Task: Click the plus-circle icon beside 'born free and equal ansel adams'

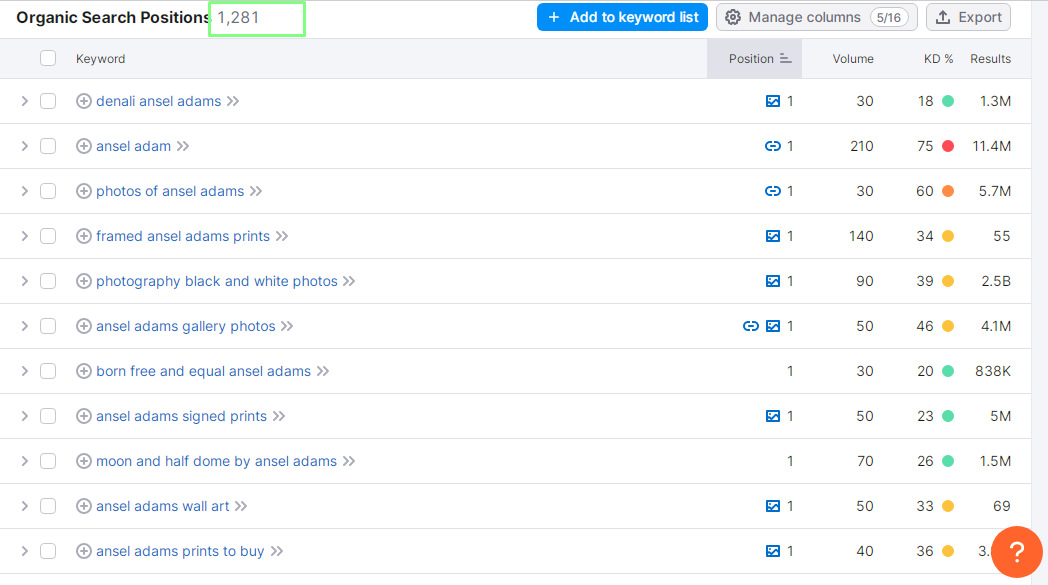Action: [x=84, y=371]
